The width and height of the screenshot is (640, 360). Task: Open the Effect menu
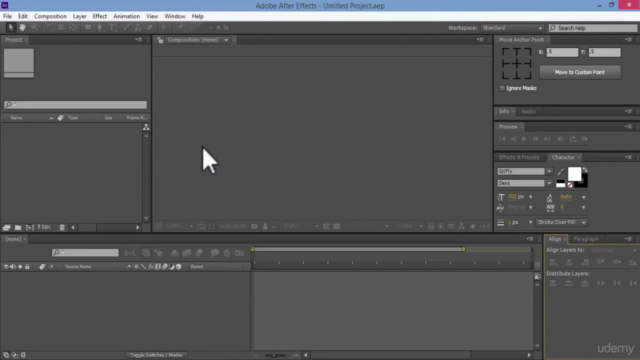100,16
